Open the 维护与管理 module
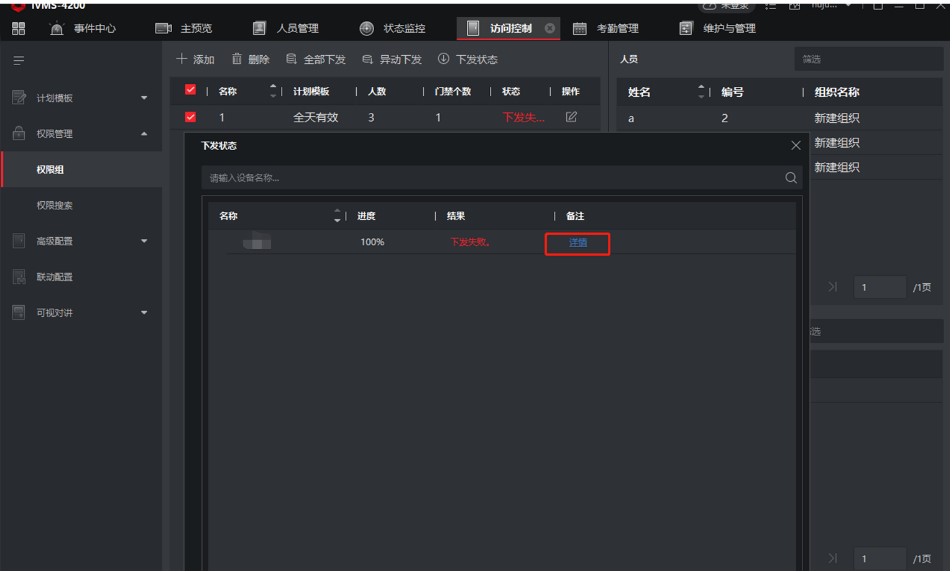Viewport: 952px width, 572px height. [718, 29]
